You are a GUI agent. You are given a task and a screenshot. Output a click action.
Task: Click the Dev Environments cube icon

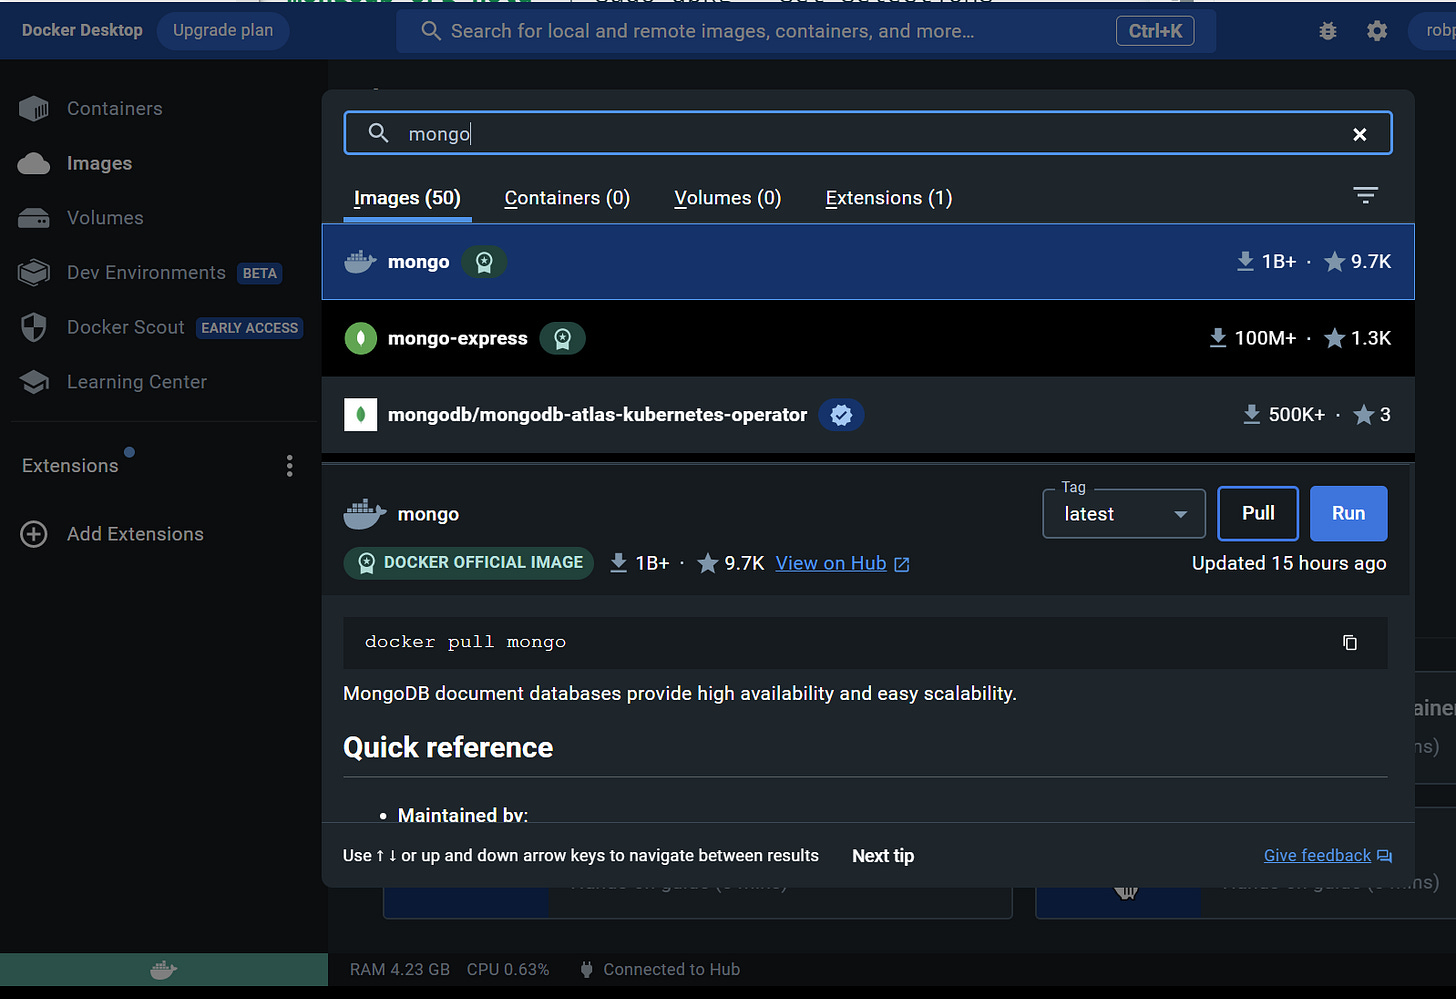(x=34, y=273)
